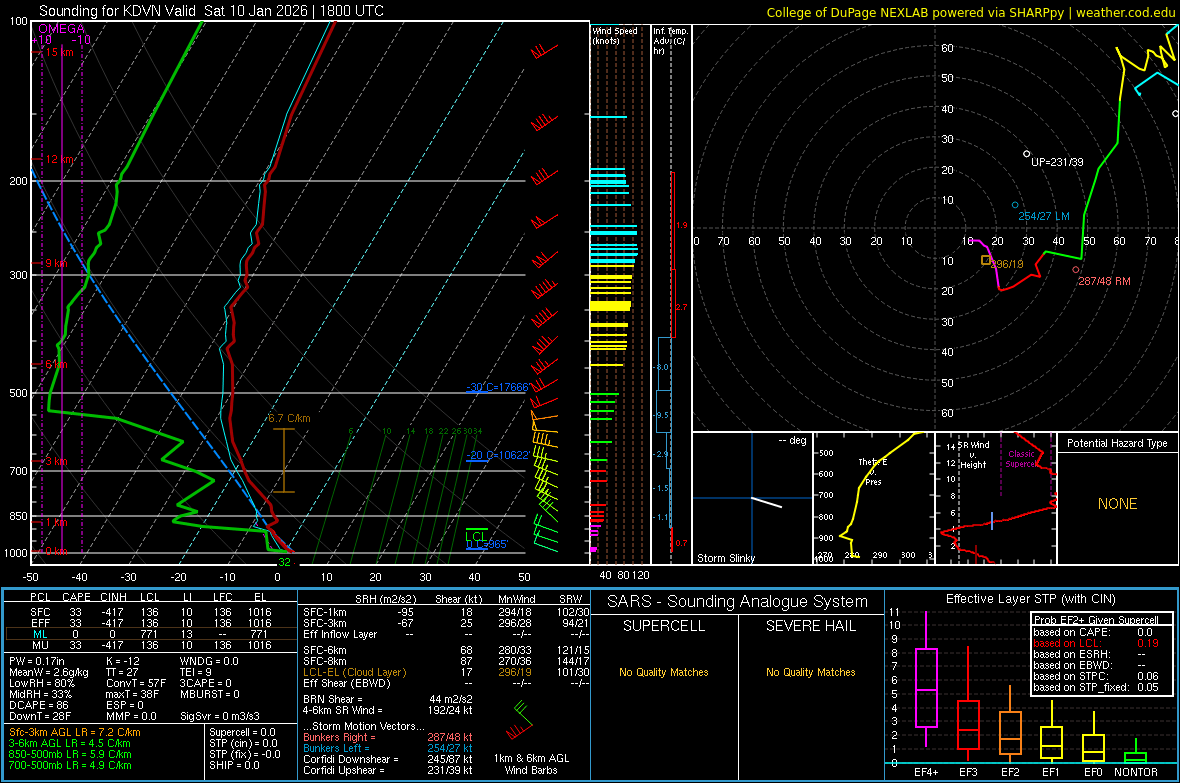Screen dimensions: 1180x783
Task: Click the MeanW = 2.6g/kg value
Action: pyautogui.click(x=49, y=672)
